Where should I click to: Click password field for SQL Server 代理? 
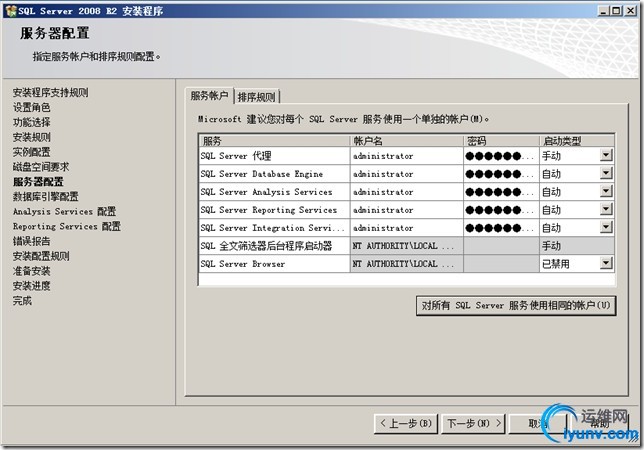(x=501, y=156)
